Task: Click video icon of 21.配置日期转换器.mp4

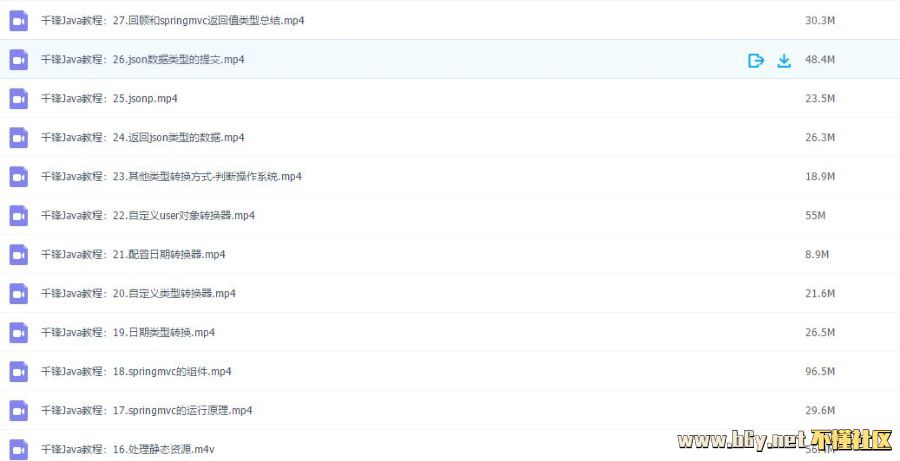Action: pyautogui.click(x=18, y=255)
